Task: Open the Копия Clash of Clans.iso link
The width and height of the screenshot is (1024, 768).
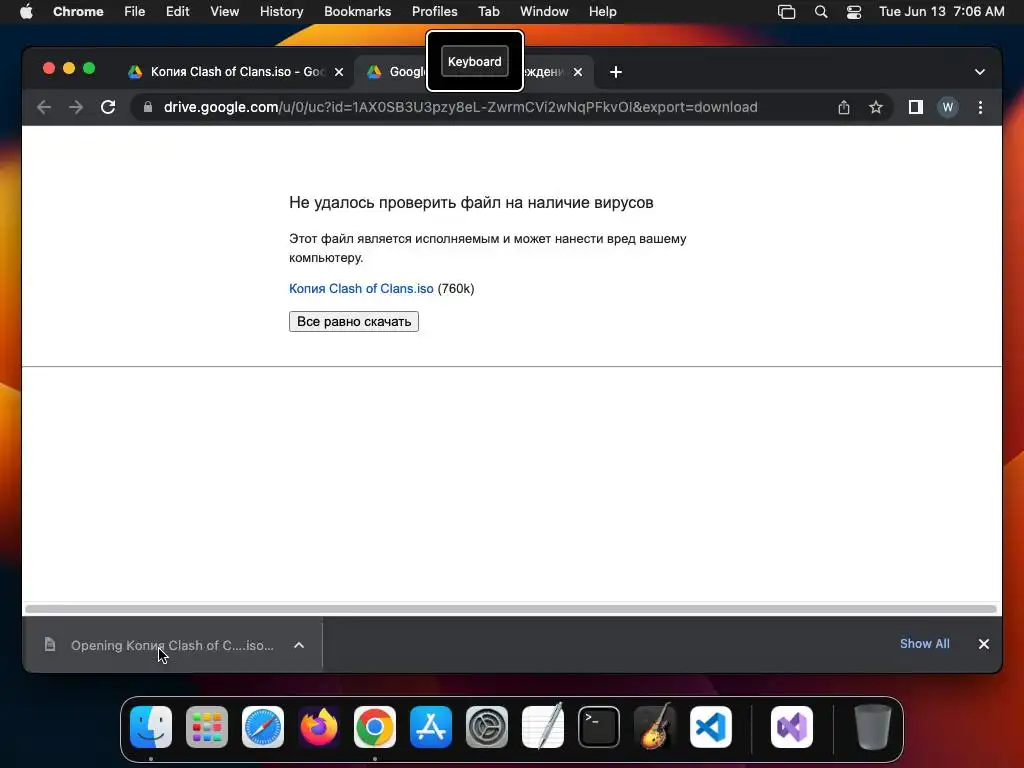Action: pyautogui.click(x=361, y=289)
